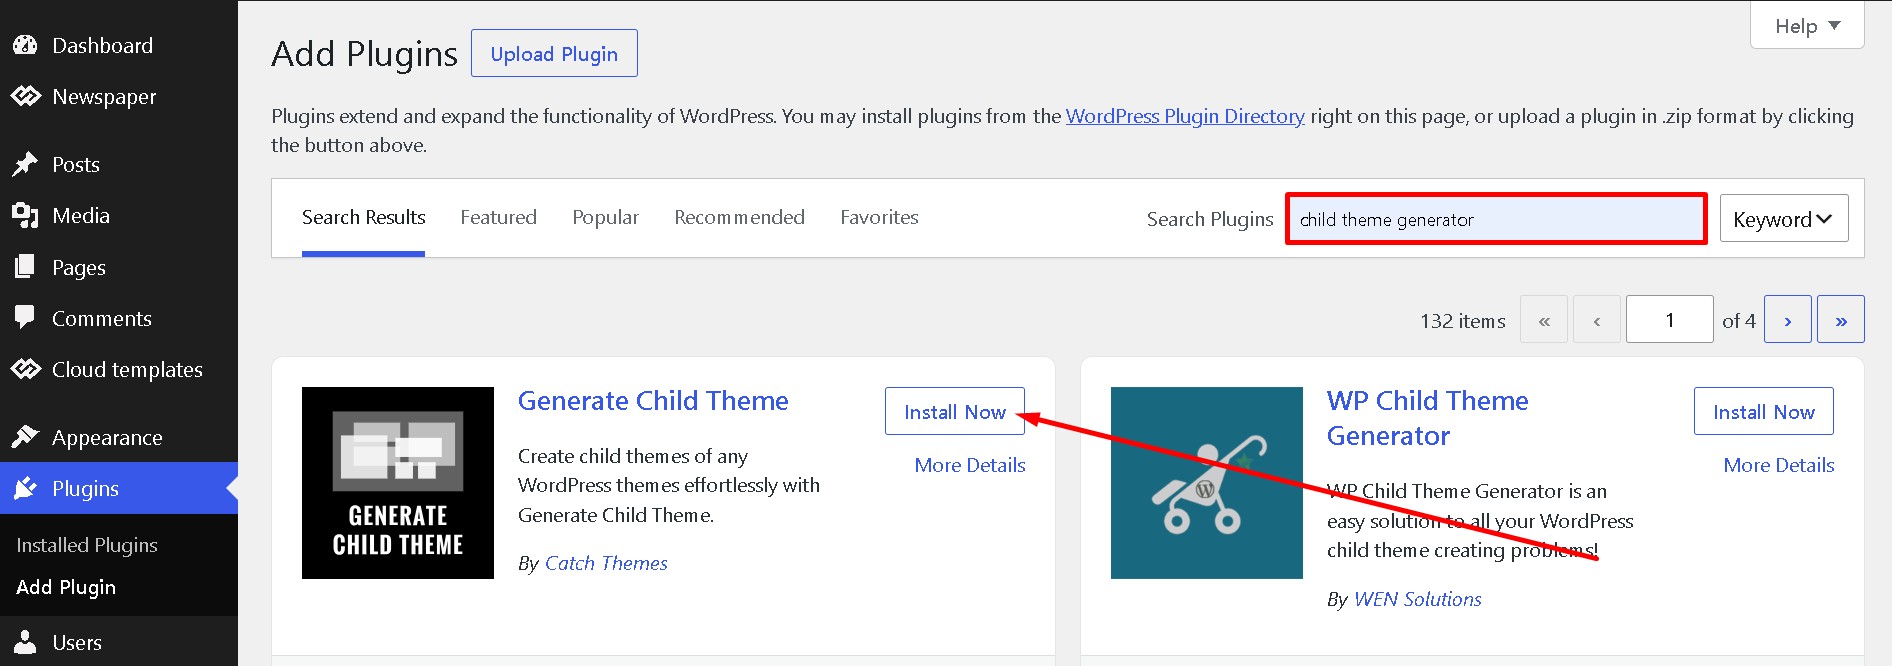Click the Media library icon
The image size is (1892, 666).
pos(25,215)
